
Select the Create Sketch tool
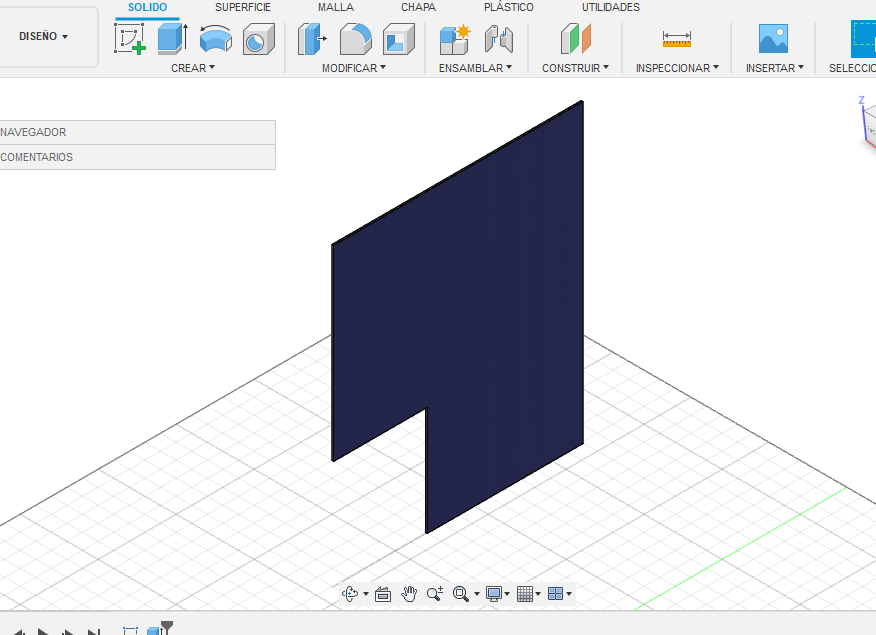pos(130,39)
